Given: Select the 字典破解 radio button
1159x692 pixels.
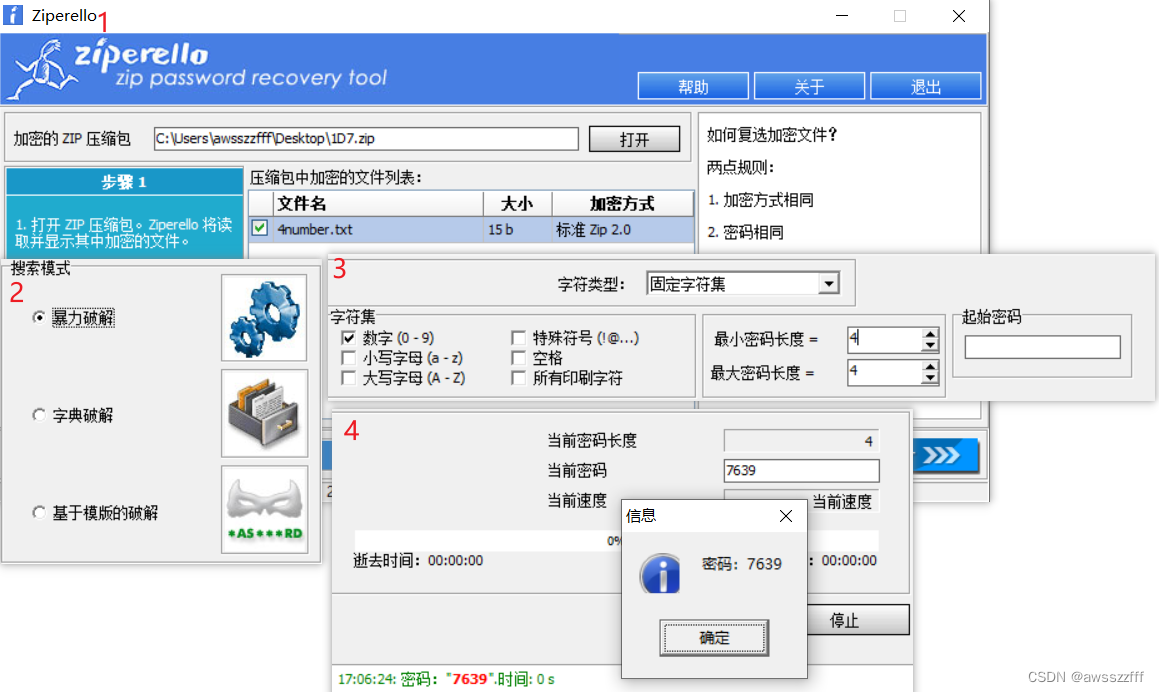Looking at the screenshot, I should [x=39, y=415].
